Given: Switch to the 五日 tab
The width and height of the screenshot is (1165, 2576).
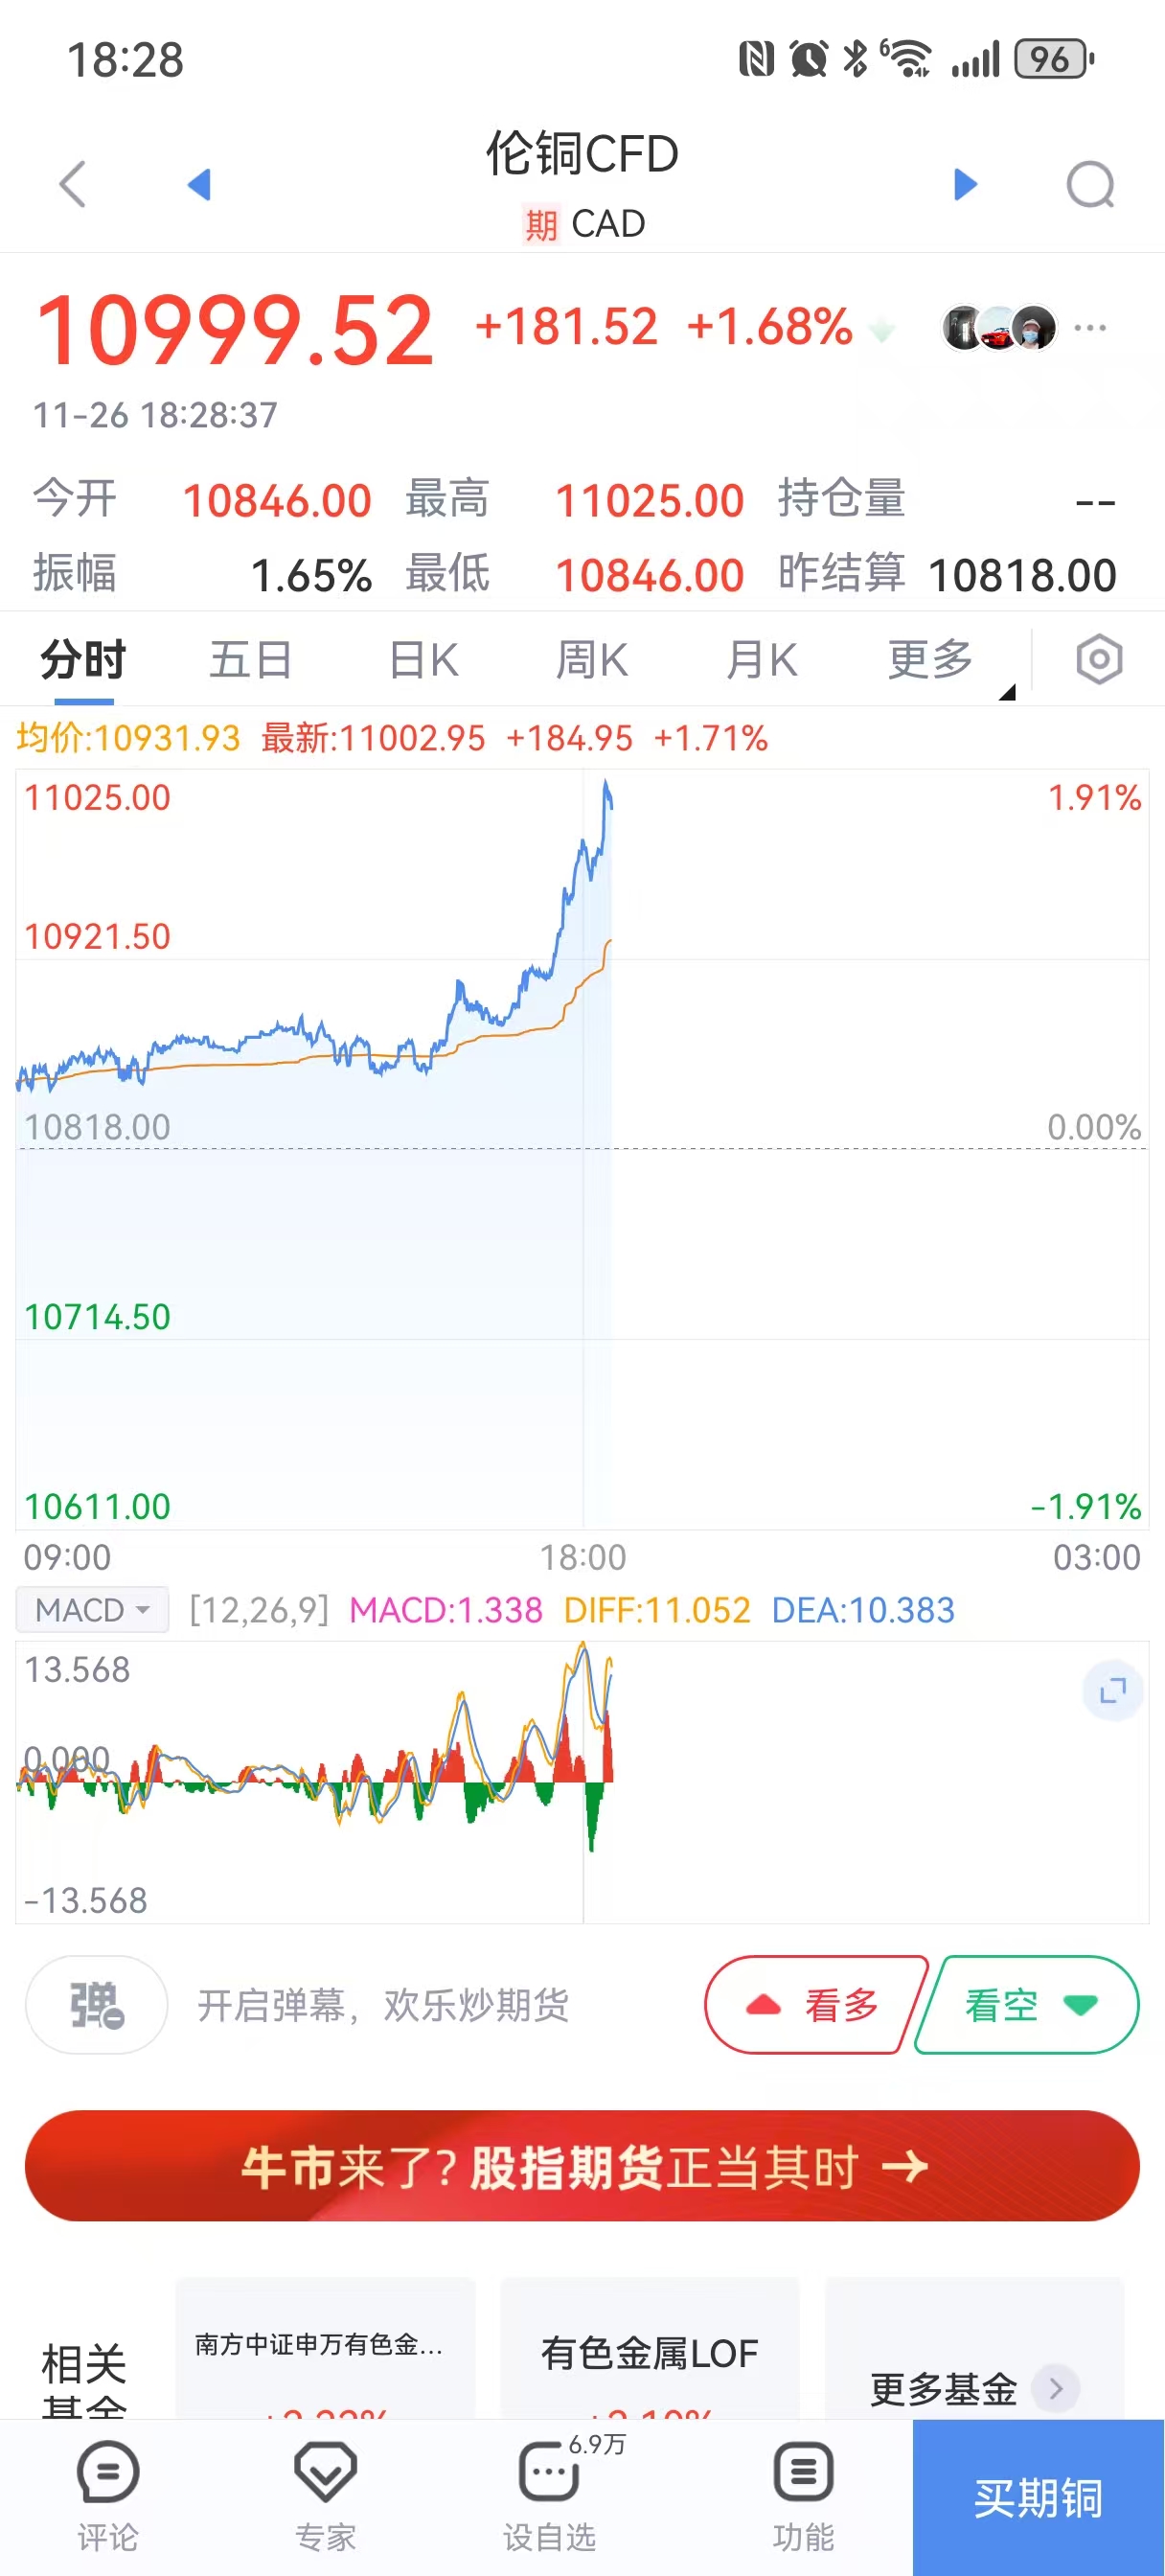Looking at the screenshot, I should pyautogui.click(x=250, y=660).
